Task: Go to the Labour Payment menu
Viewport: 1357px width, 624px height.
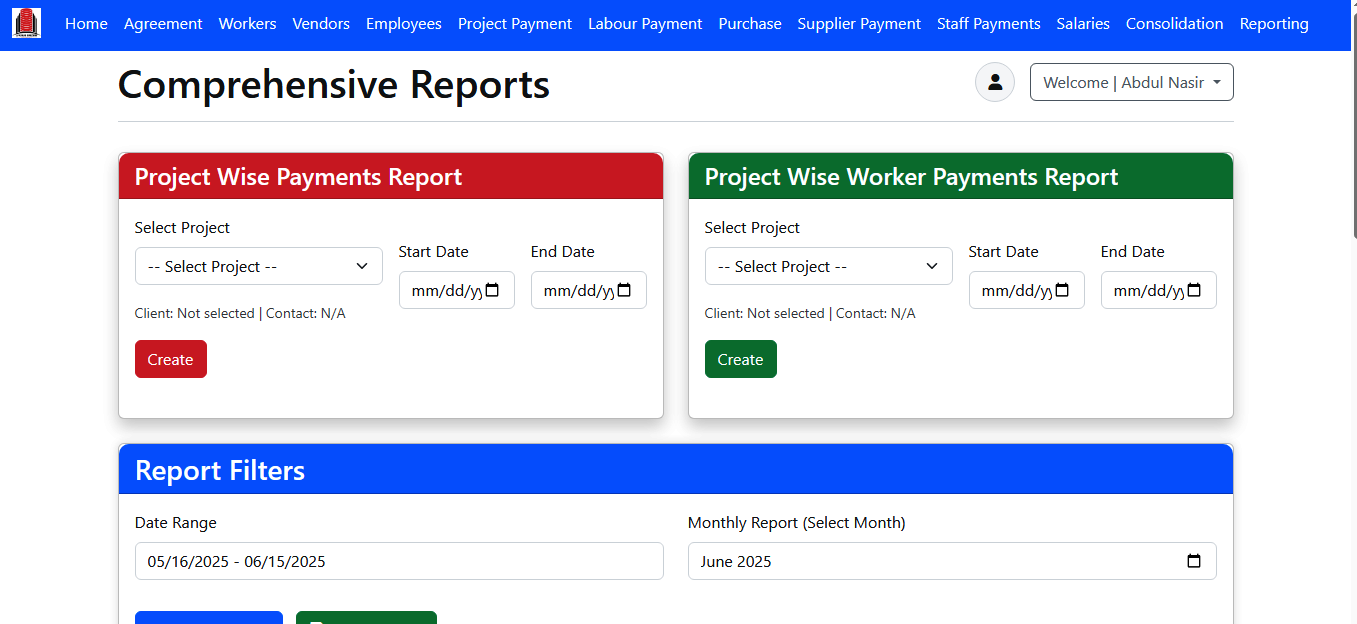Action: pos(644,23)
